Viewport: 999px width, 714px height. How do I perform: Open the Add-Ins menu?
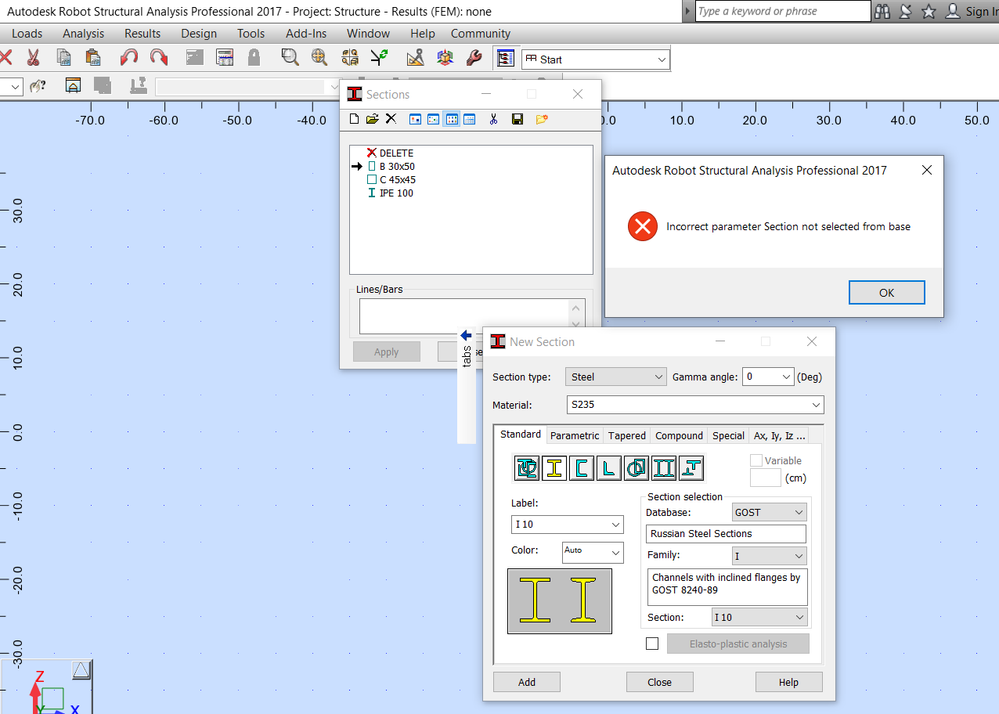pyautogui.click(x=306, y=34)
